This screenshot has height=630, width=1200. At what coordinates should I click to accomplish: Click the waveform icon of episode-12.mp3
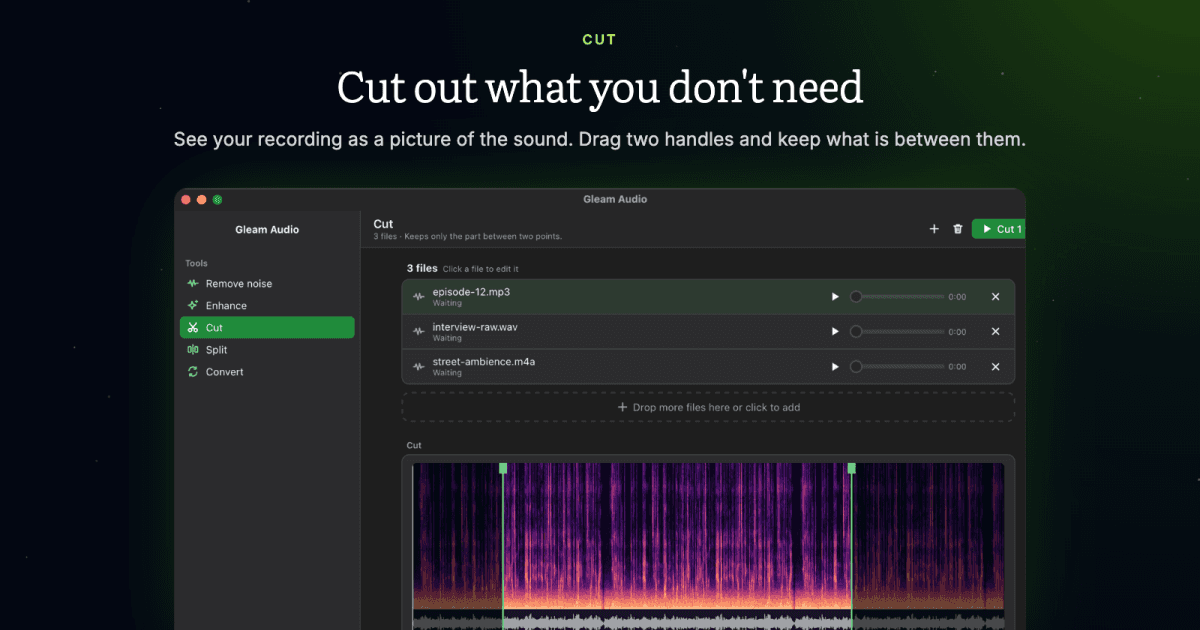419,297
